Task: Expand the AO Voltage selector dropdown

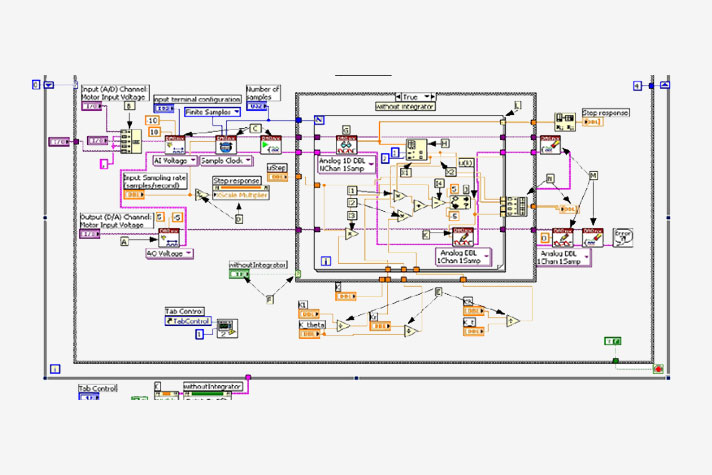Action: [169, 254]
